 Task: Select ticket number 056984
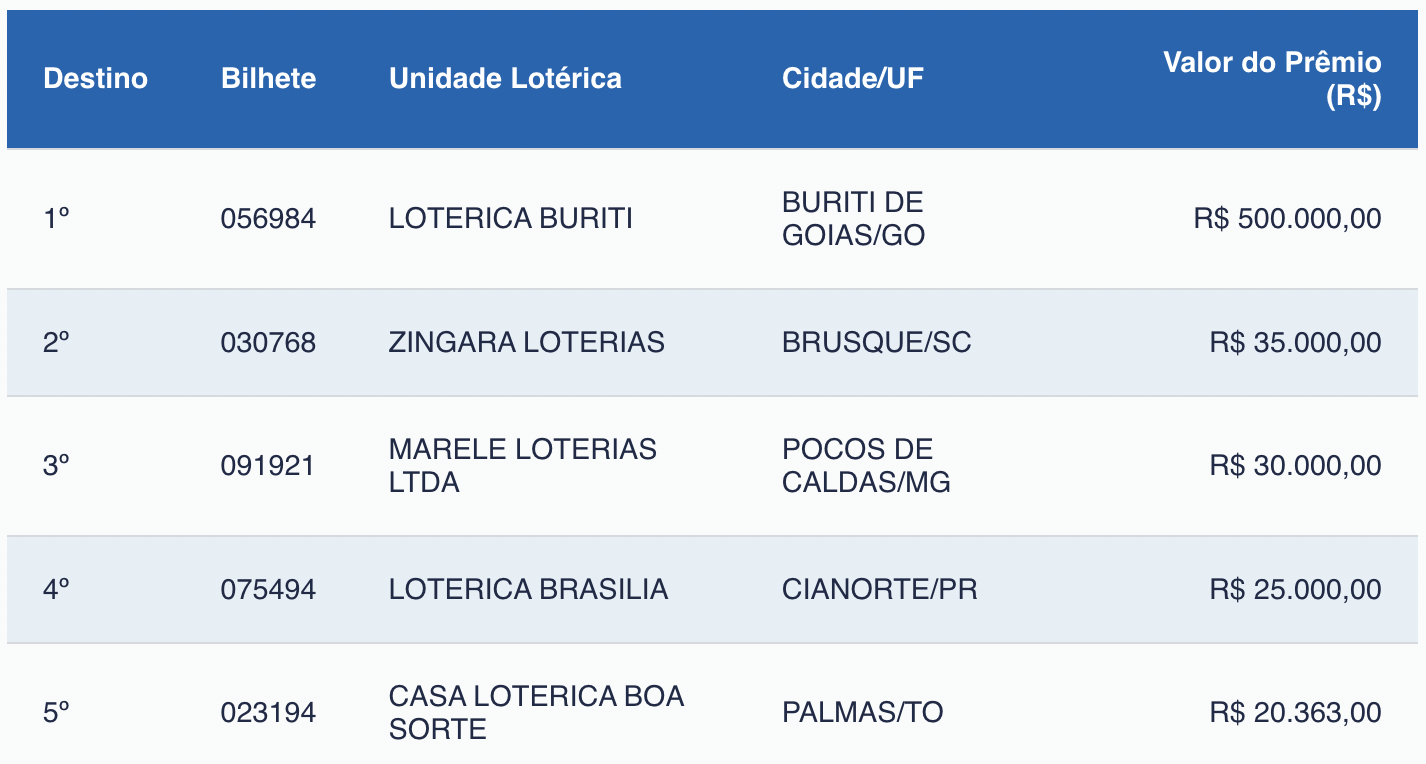(268, 219)
